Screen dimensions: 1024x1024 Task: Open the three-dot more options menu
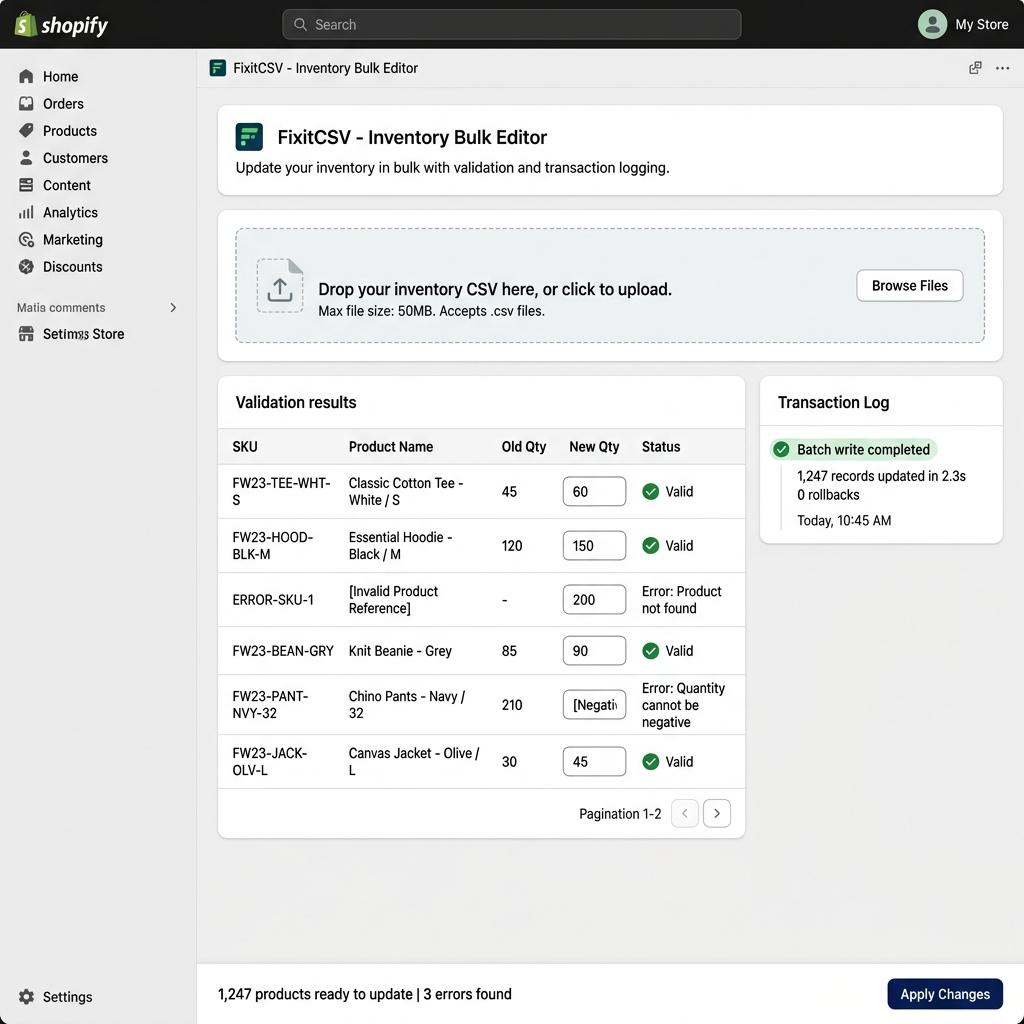[1002, 68]
